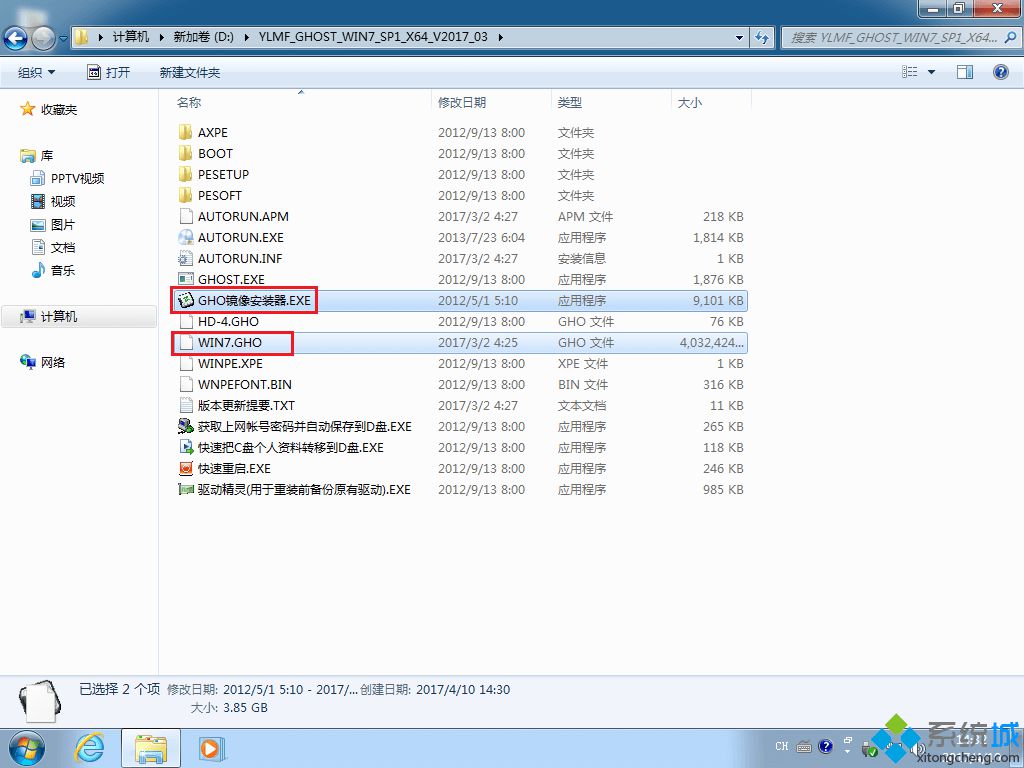Select the 快速重启.EXE file icon
Screen dimensions: 1024x768
[x=186, y=468]
